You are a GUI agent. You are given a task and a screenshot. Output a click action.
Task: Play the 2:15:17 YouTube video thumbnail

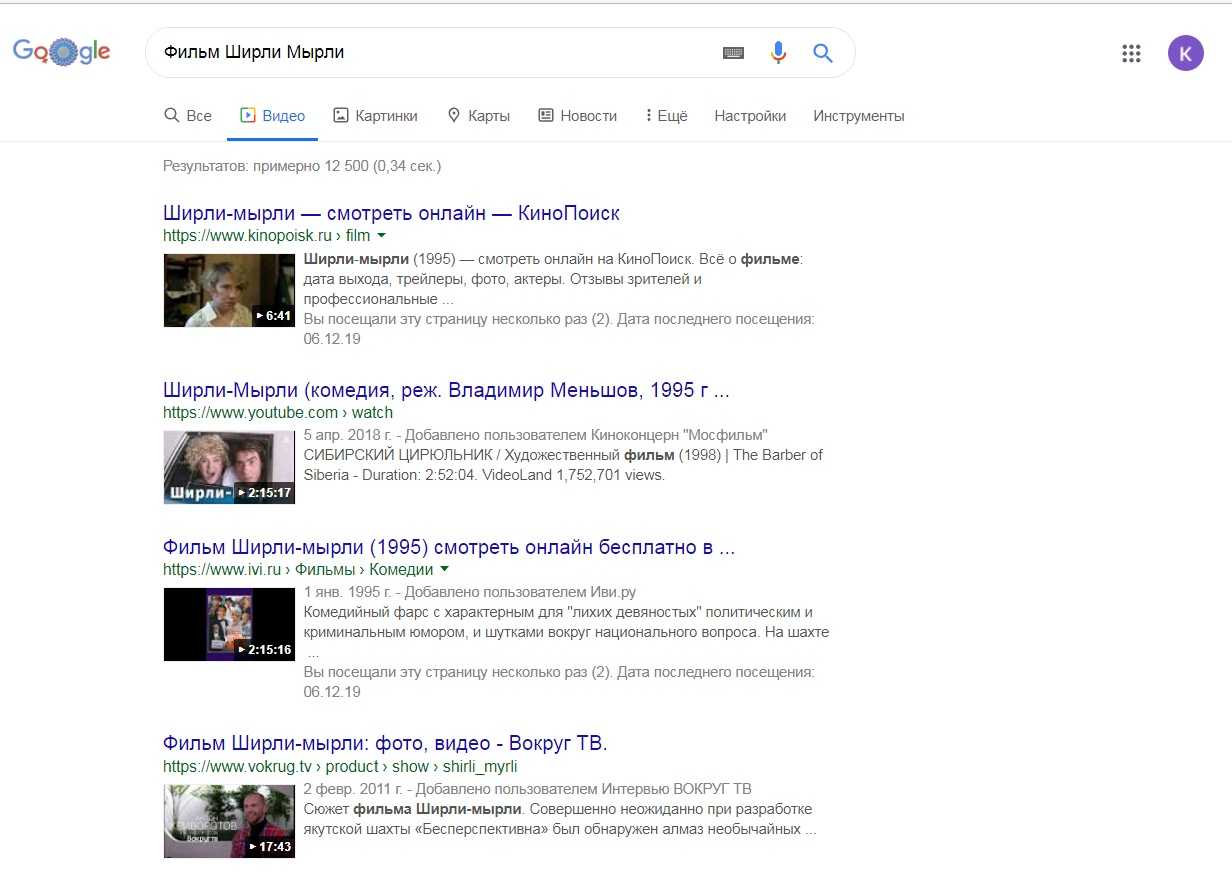(x=229, y=467)
